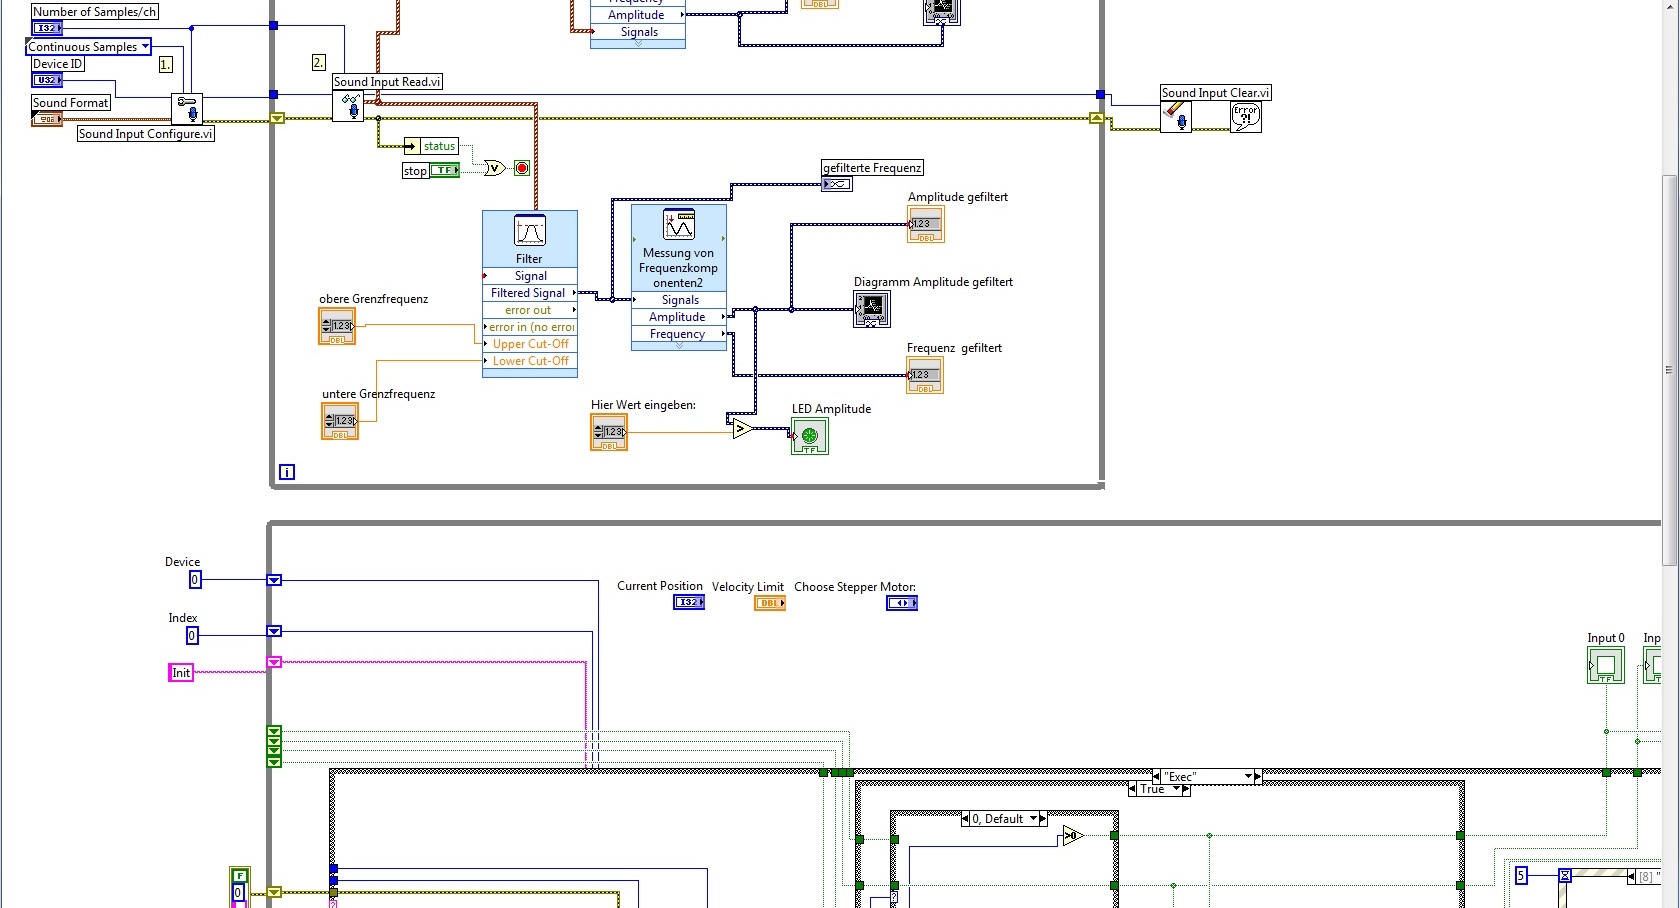Select the Hier Wert eingeben numeric control
This screenshot has height=908, width=1680.
point(609,432)
